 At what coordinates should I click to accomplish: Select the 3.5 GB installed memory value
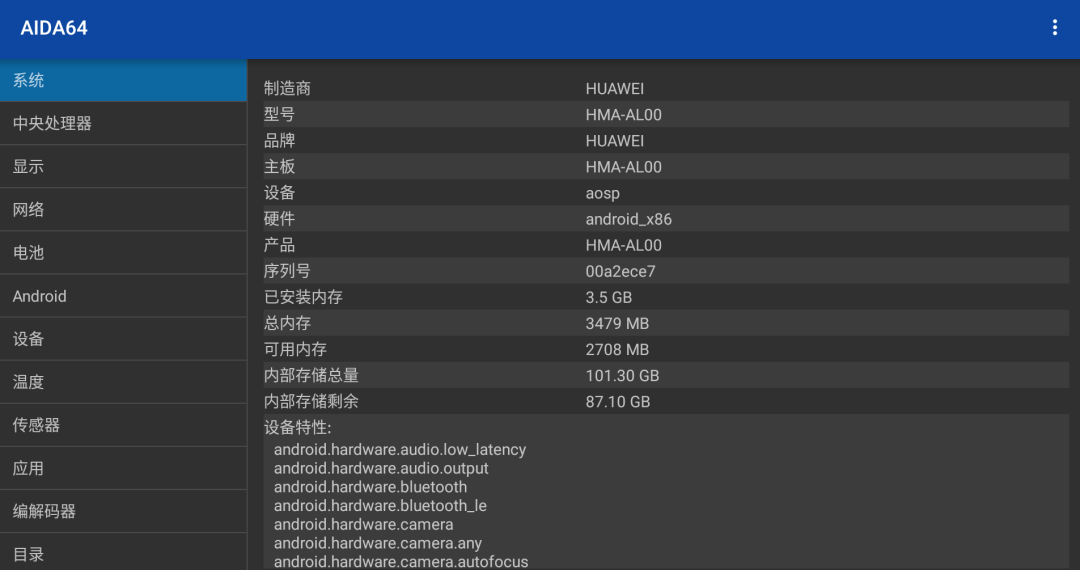click(x=609, y=297)
